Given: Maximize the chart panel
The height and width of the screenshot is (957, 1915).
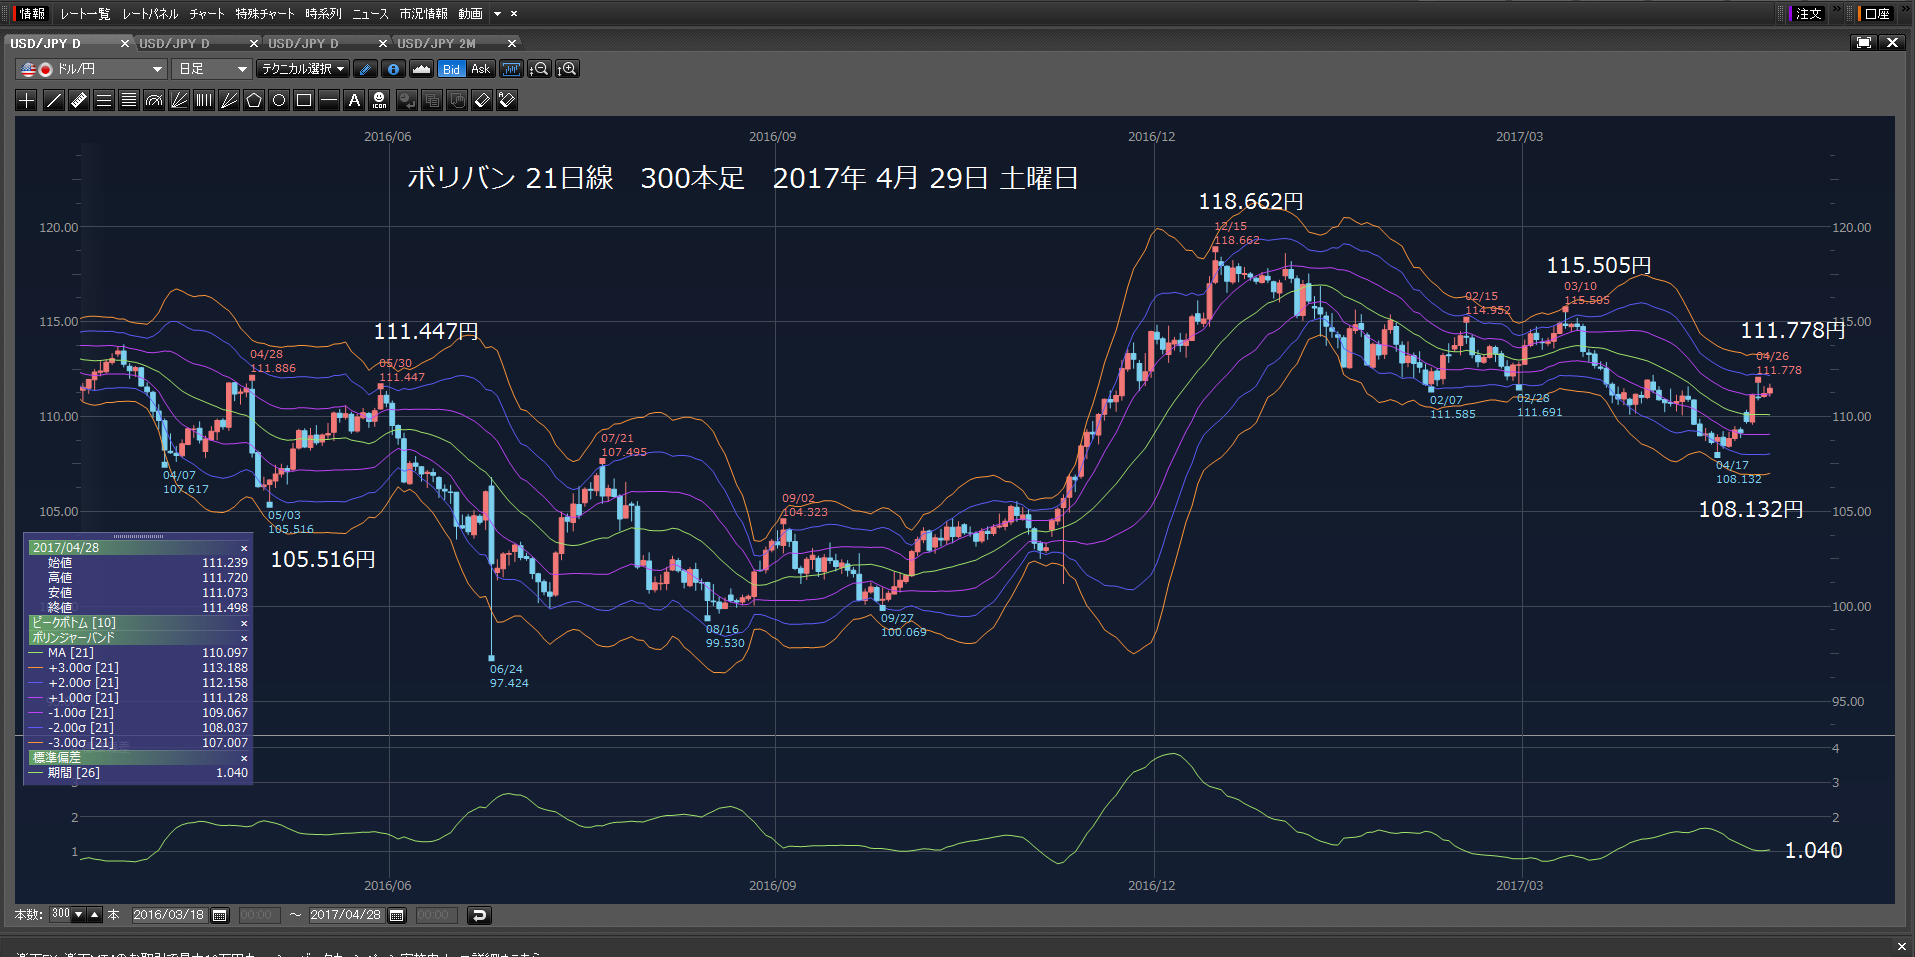Looking at the screenshot, I should (x=1864, y=43).
